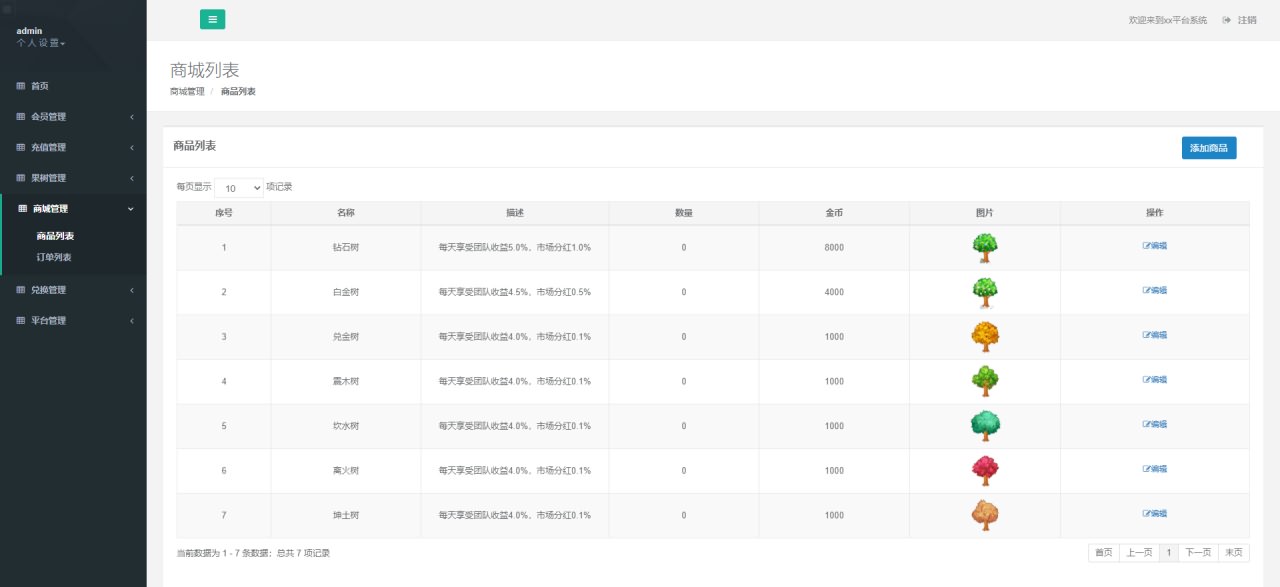The height and width of the screenshot is (587, 1280).
Task: Click the edit icon for 钻石树
Action: [x=1146, y=246]
